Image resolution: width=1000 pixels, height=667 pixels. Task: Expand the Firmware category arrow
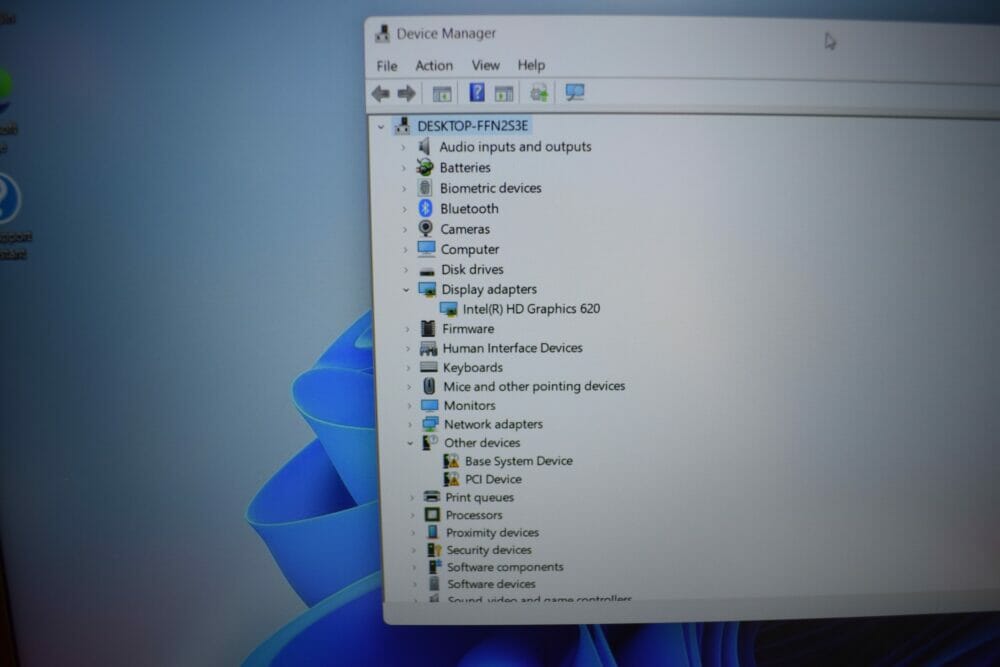pyautogui.click(x=407, y=329)
